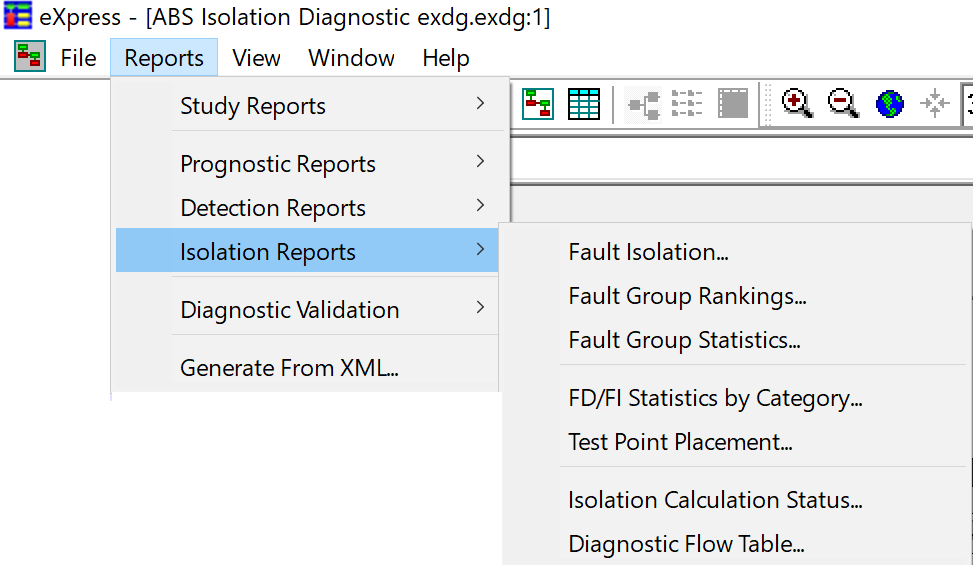This screenshot has width=978, height=565.
Task: Click the eXpress document icon beside the File menu
Action: [30, 57]
